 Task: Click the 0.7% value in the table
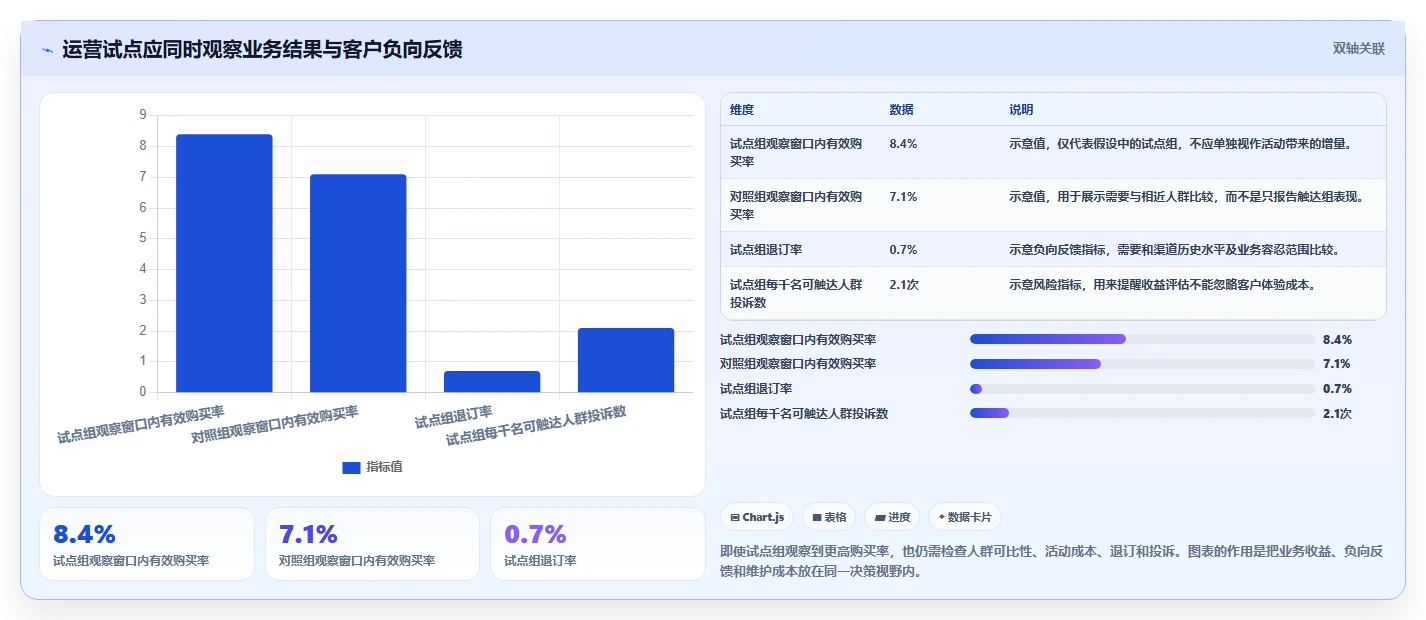[903, 250]
